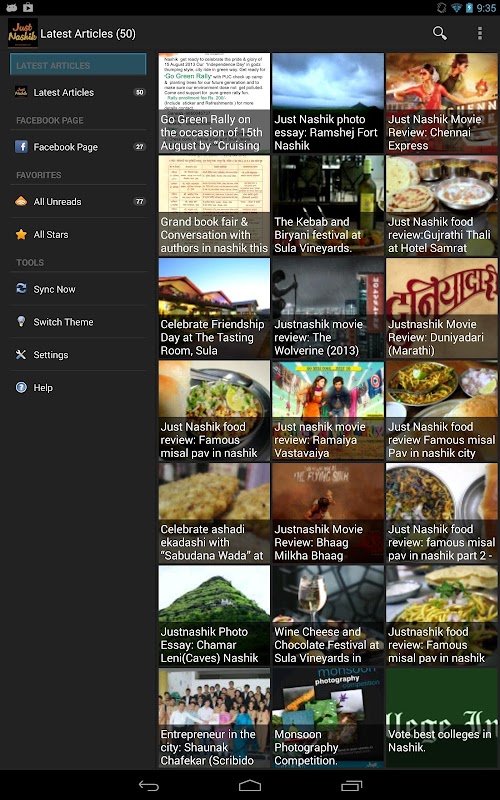Image resolution: width=500 pixels, height=800 pixels.
Task: Select the LATEST ARTICLES highlighted header
Action: click(x=78, y=65)
